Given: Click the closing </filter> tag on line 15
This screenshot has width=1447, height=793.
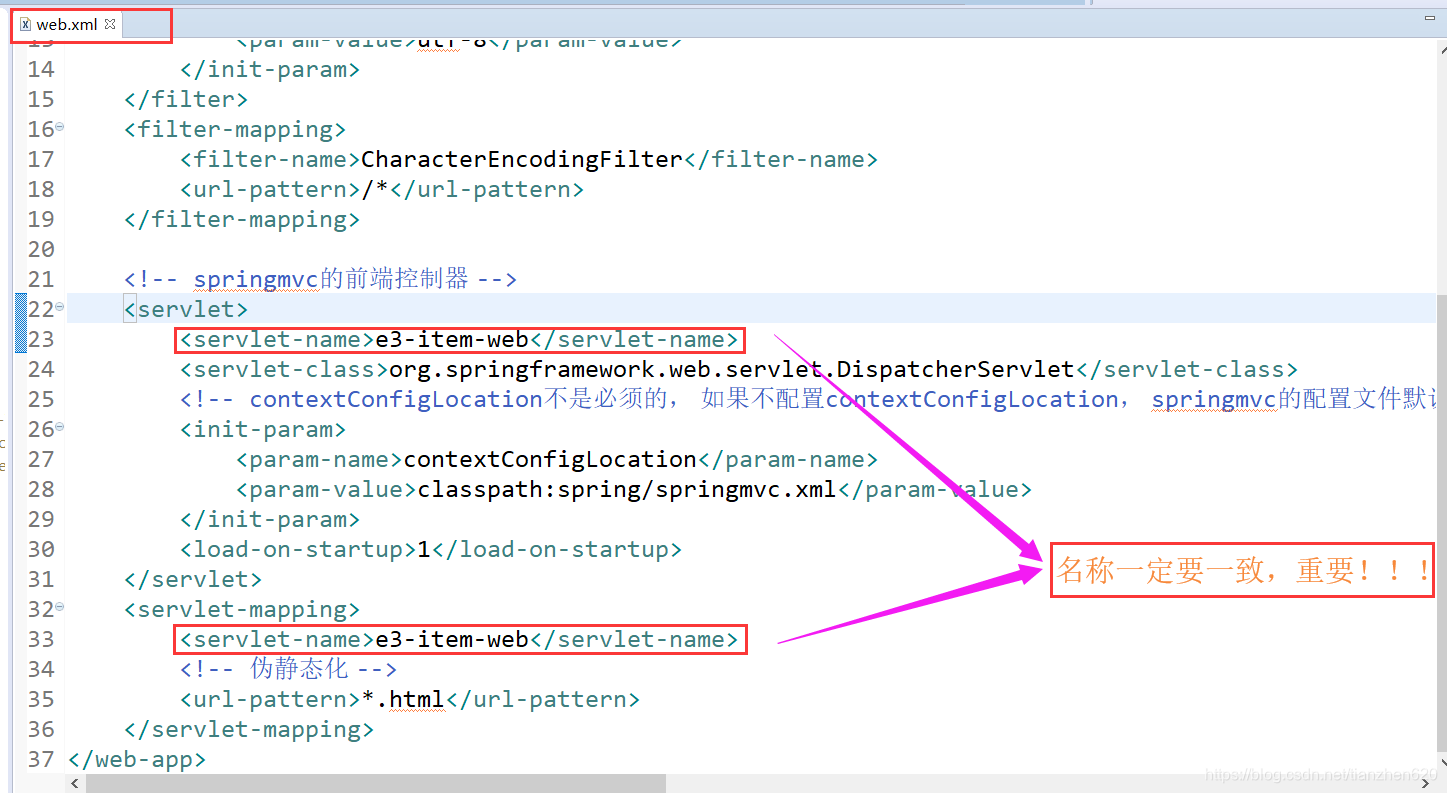Looking at the screenshot, I should coord(186,99).
